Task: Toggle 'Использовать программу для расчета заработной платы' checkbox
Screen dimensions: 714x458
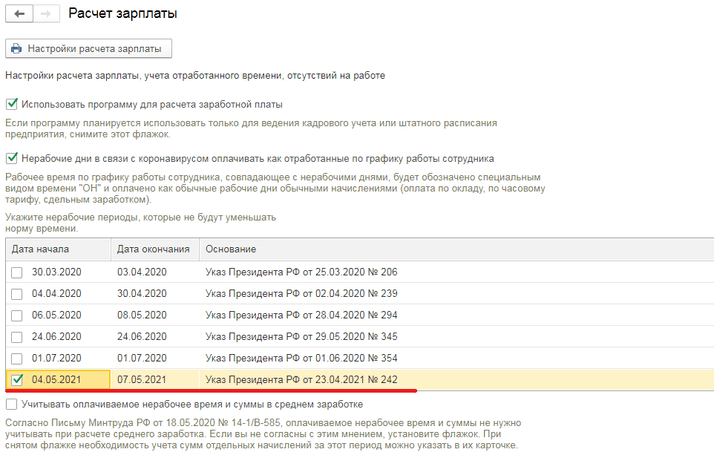Action: tap(12, 104)
